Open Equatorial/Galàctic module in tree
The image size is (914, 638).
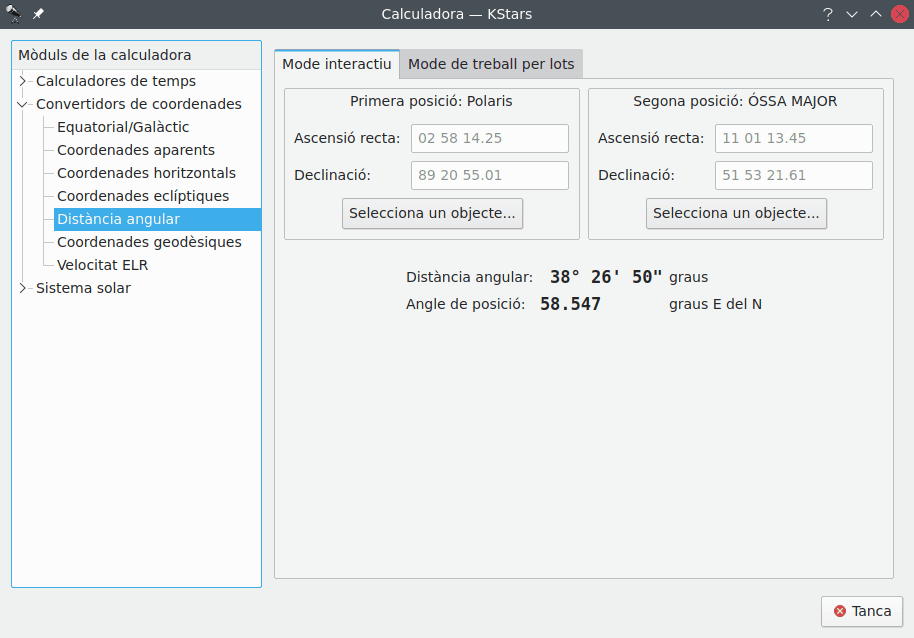123,127
